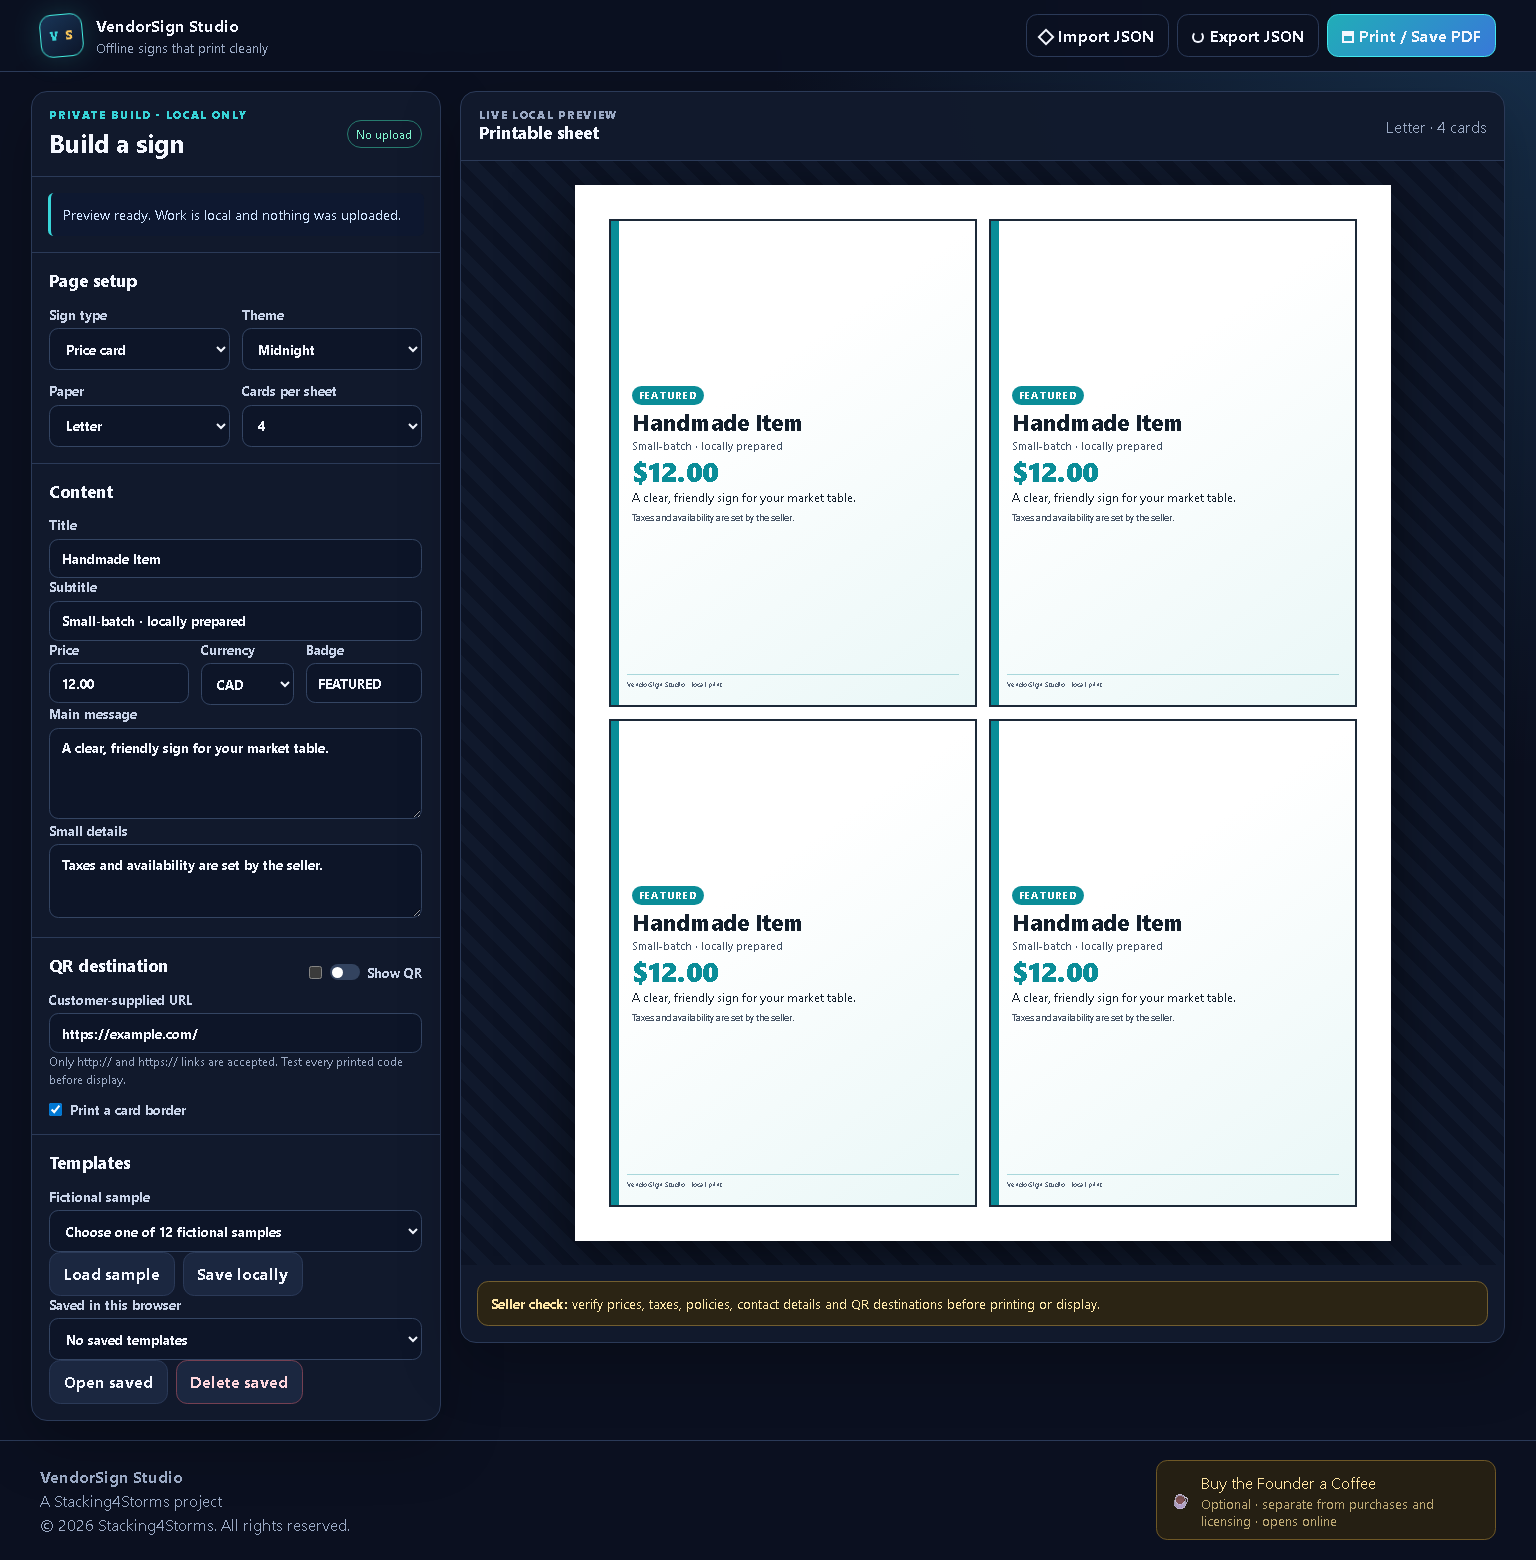This screenshot has height=1560, width=1536.
Task: Click the Delete saved button
Action: point(239,1382)
